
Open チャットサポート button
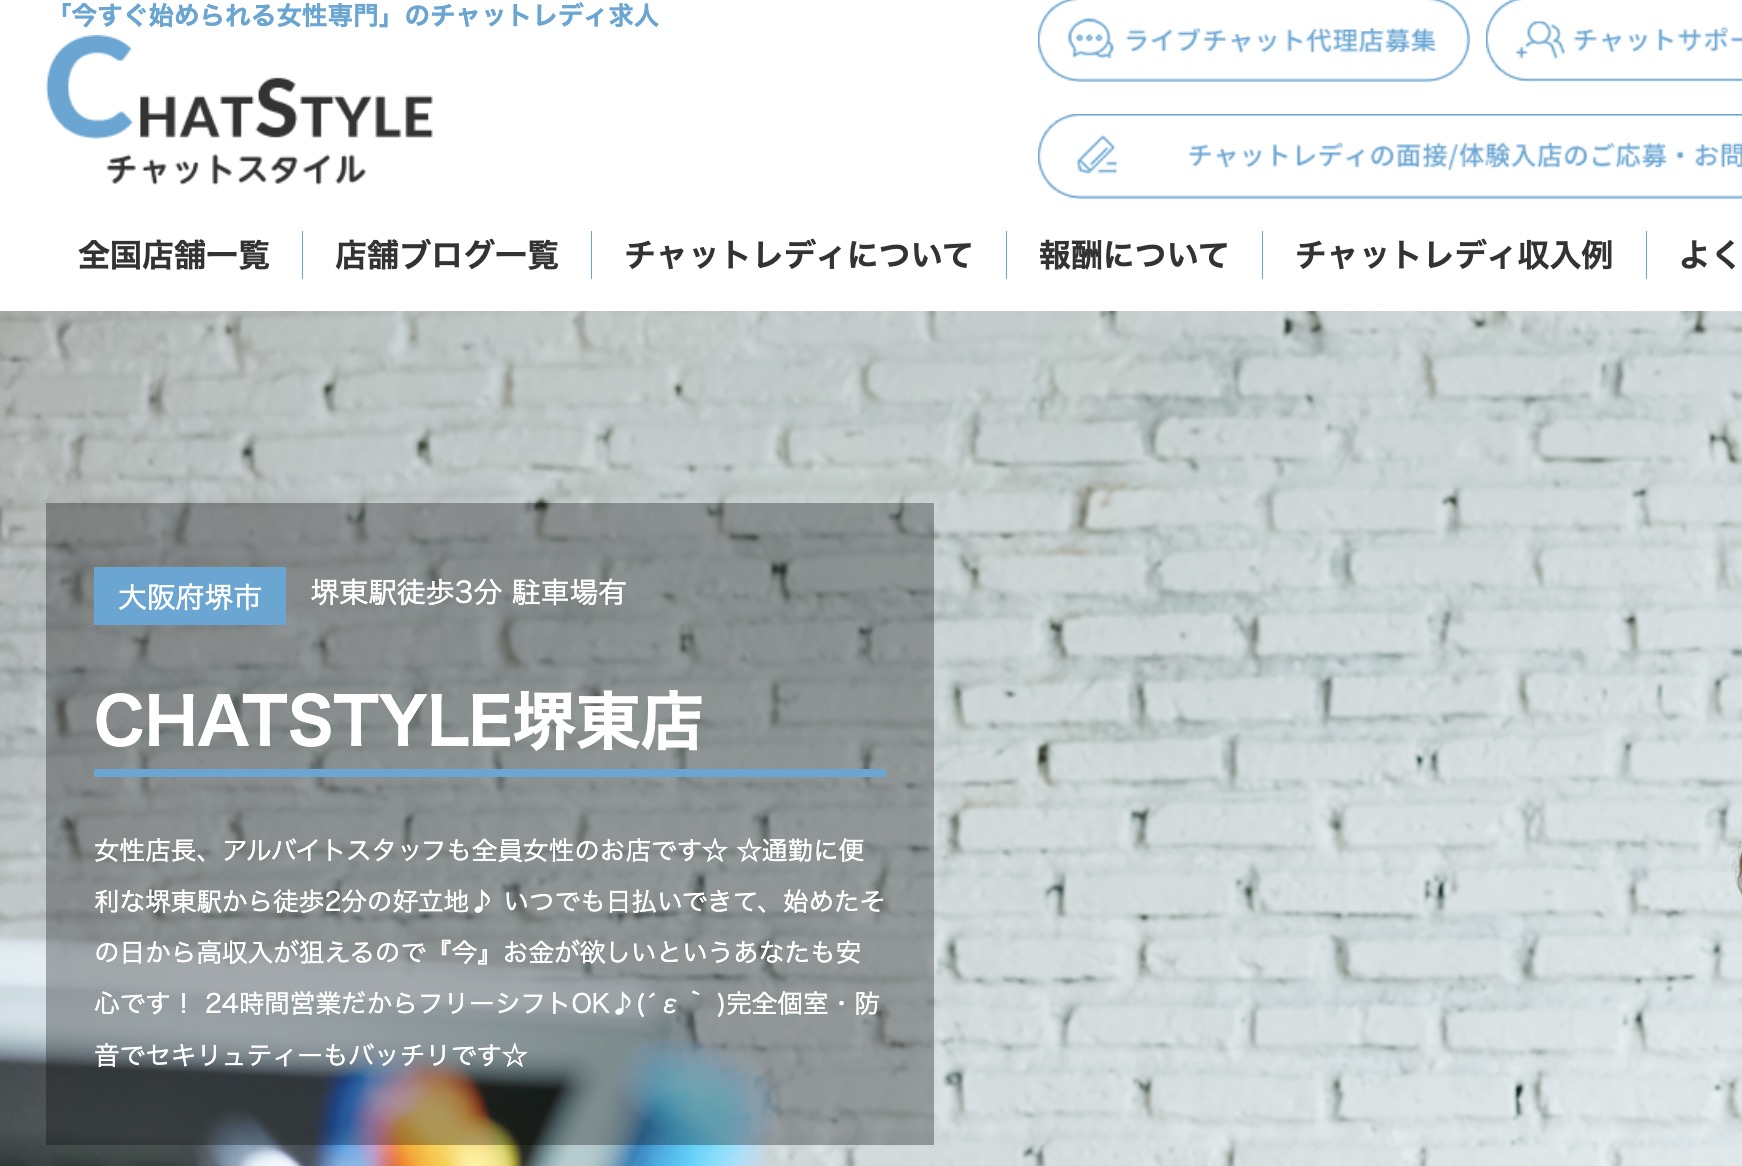1614,40
